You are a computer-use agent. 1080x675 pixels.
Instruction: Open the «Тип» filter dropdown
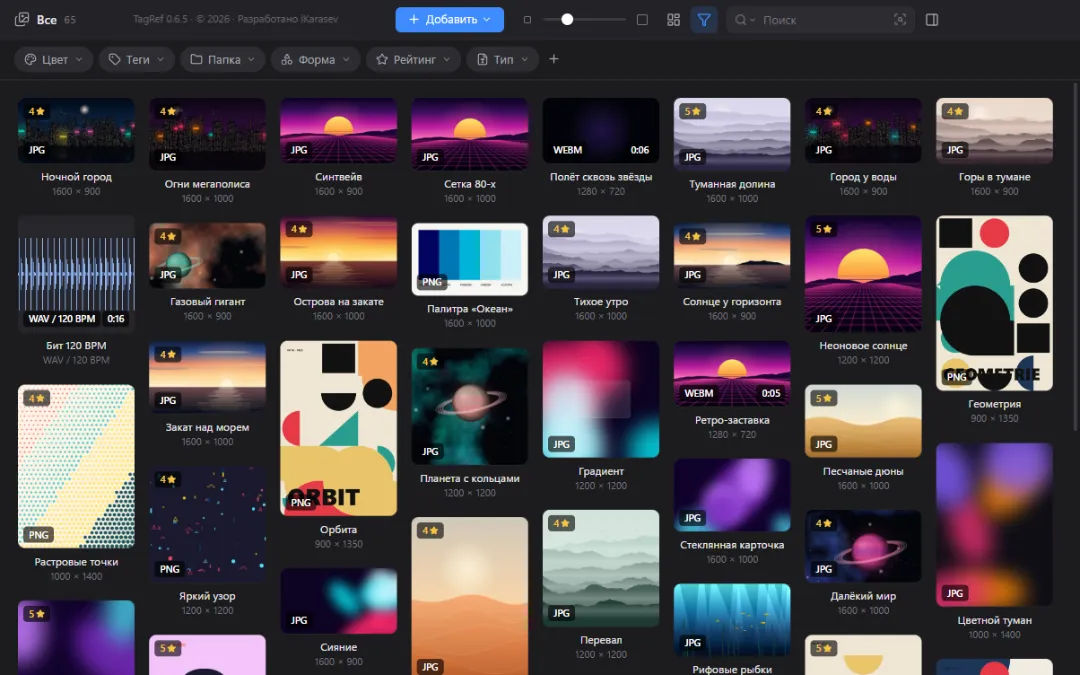click(502, 60)
